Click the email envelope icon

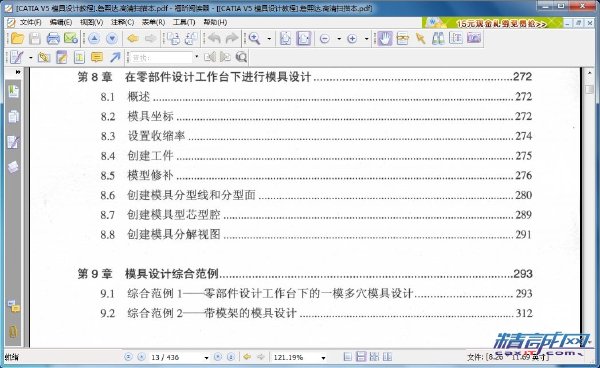[x=71, y=39]
